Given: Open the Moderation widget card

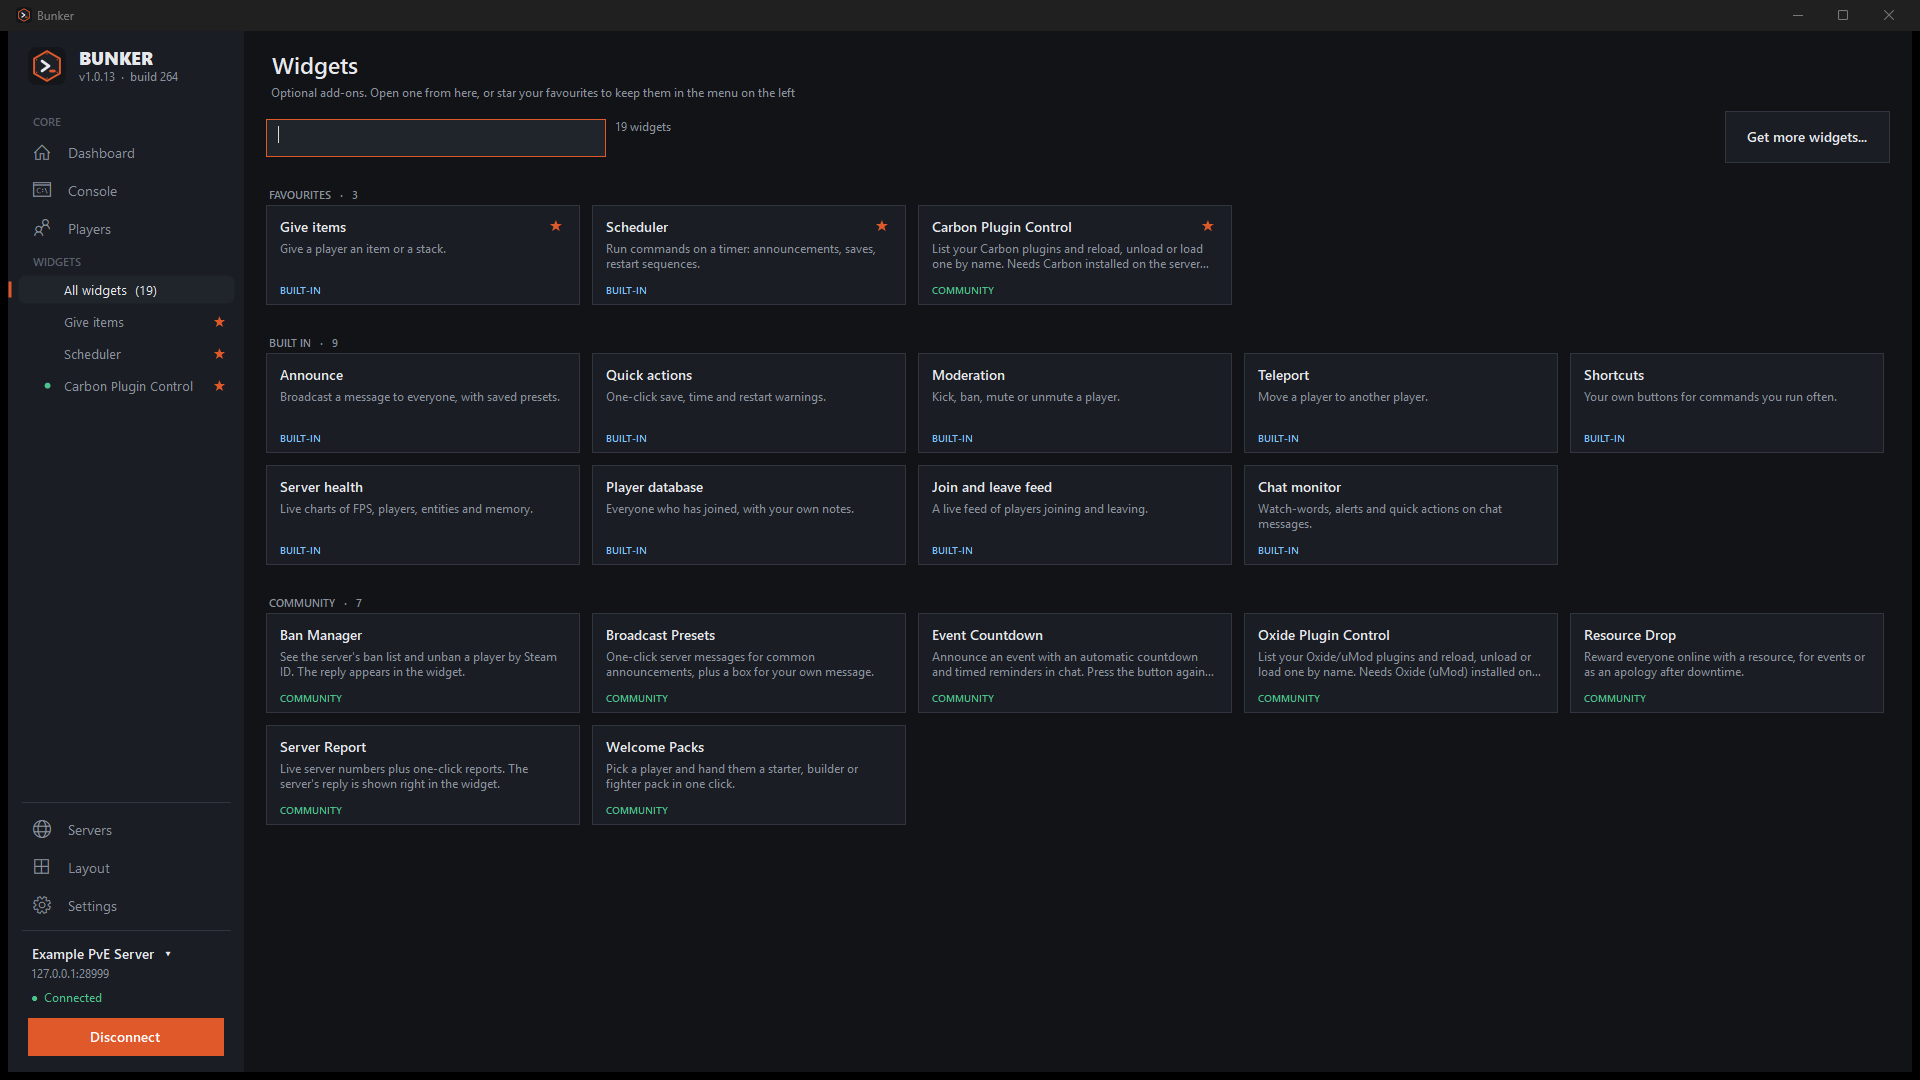Looking at the screenshot, I should (1075, 403).
